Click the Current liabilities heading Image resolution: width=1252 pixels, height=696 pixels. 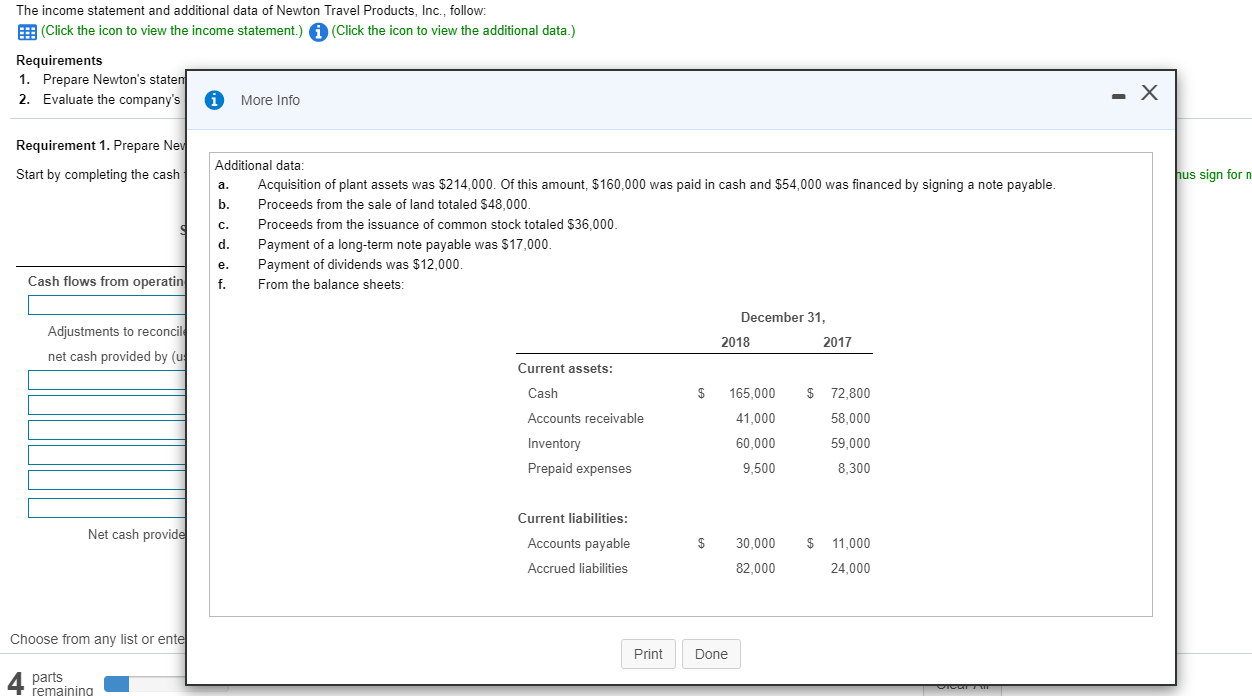pyautogui.click(x=573, y=519)
